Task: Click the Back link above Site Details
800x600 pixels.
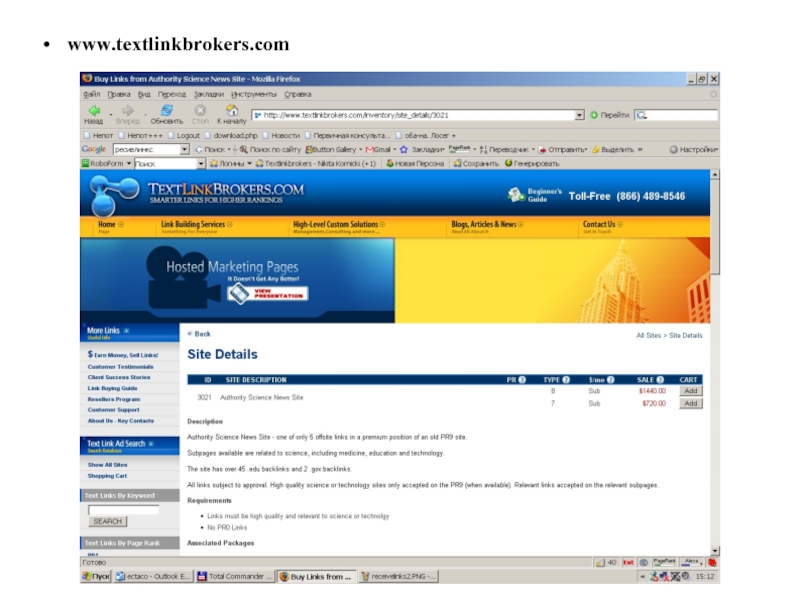Action: pos(199,334)
